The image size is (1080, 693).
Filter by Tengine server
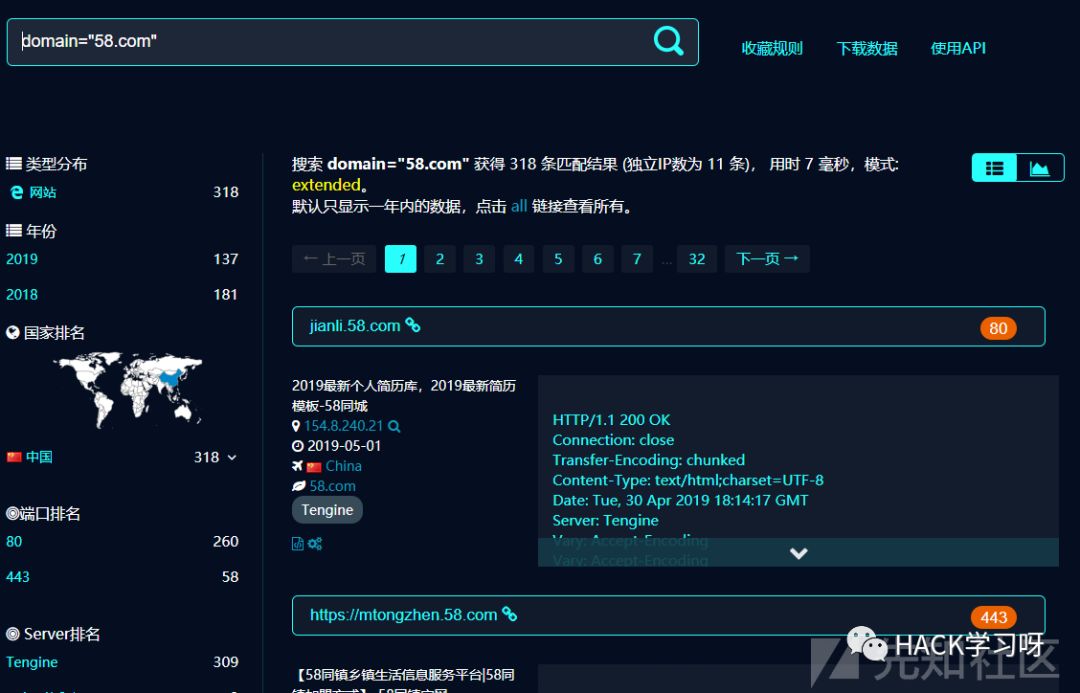pyautogui.click(x=32, y=662)
